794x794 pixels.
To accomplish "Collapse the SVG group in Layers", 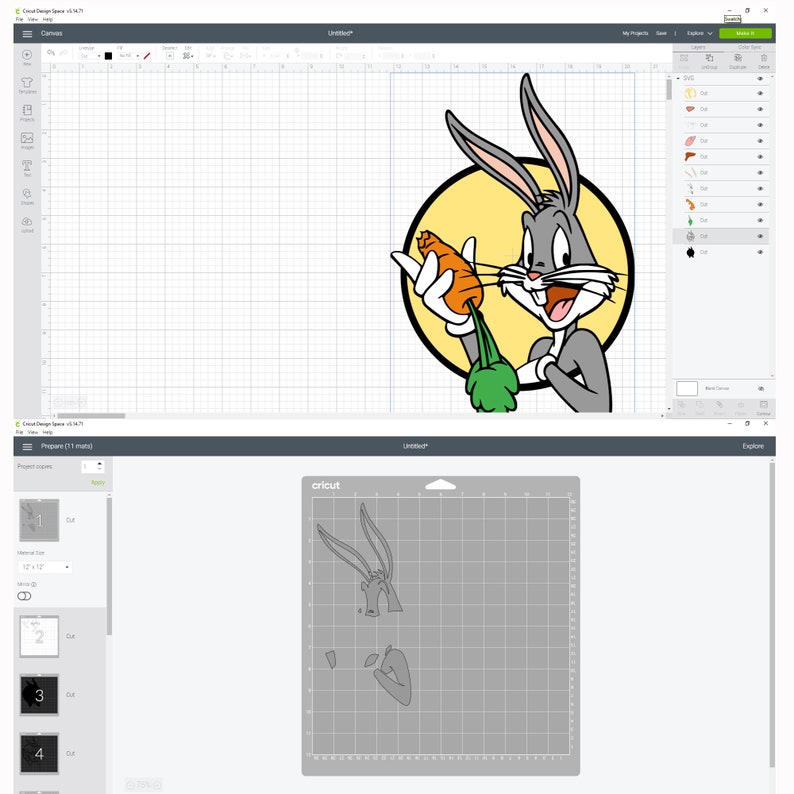I will pos(678,78).
